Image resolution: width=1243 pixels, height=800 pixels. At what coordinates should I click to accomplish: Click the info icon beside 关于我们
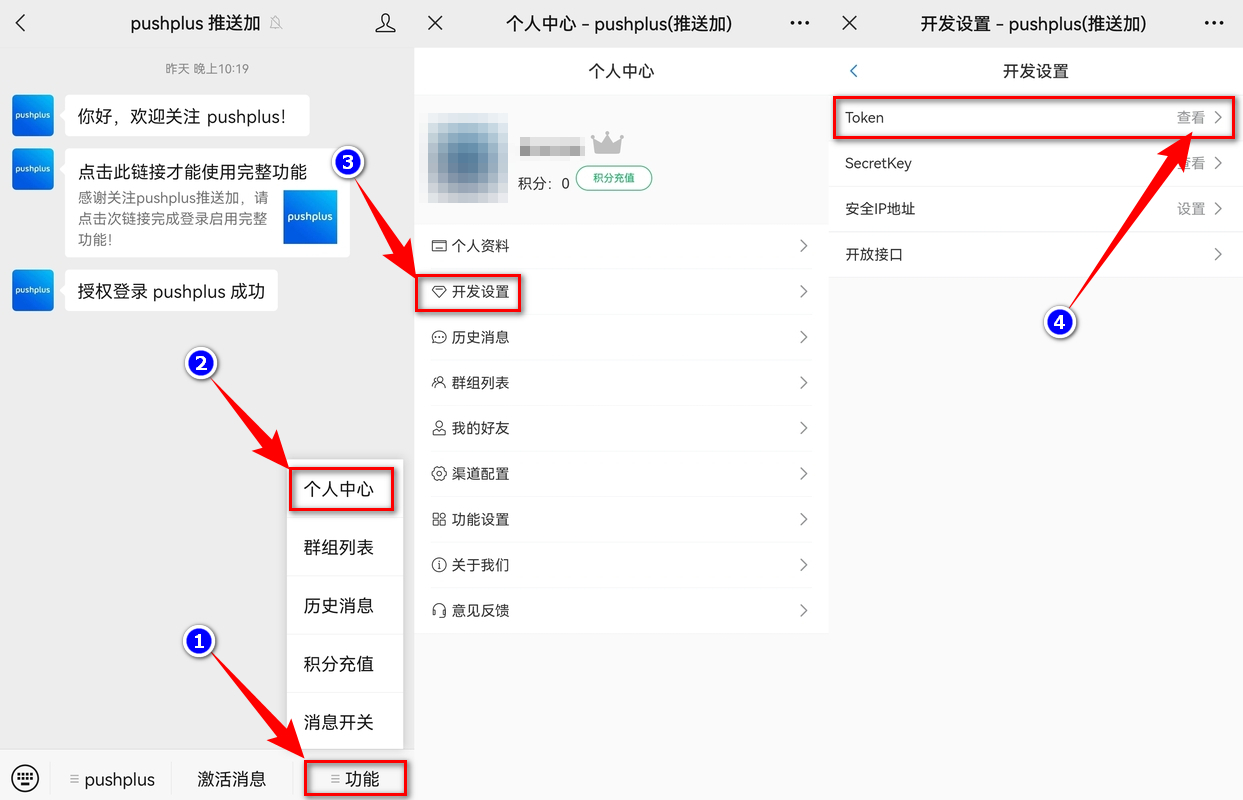pyautogui.click(x=440, y=565)
